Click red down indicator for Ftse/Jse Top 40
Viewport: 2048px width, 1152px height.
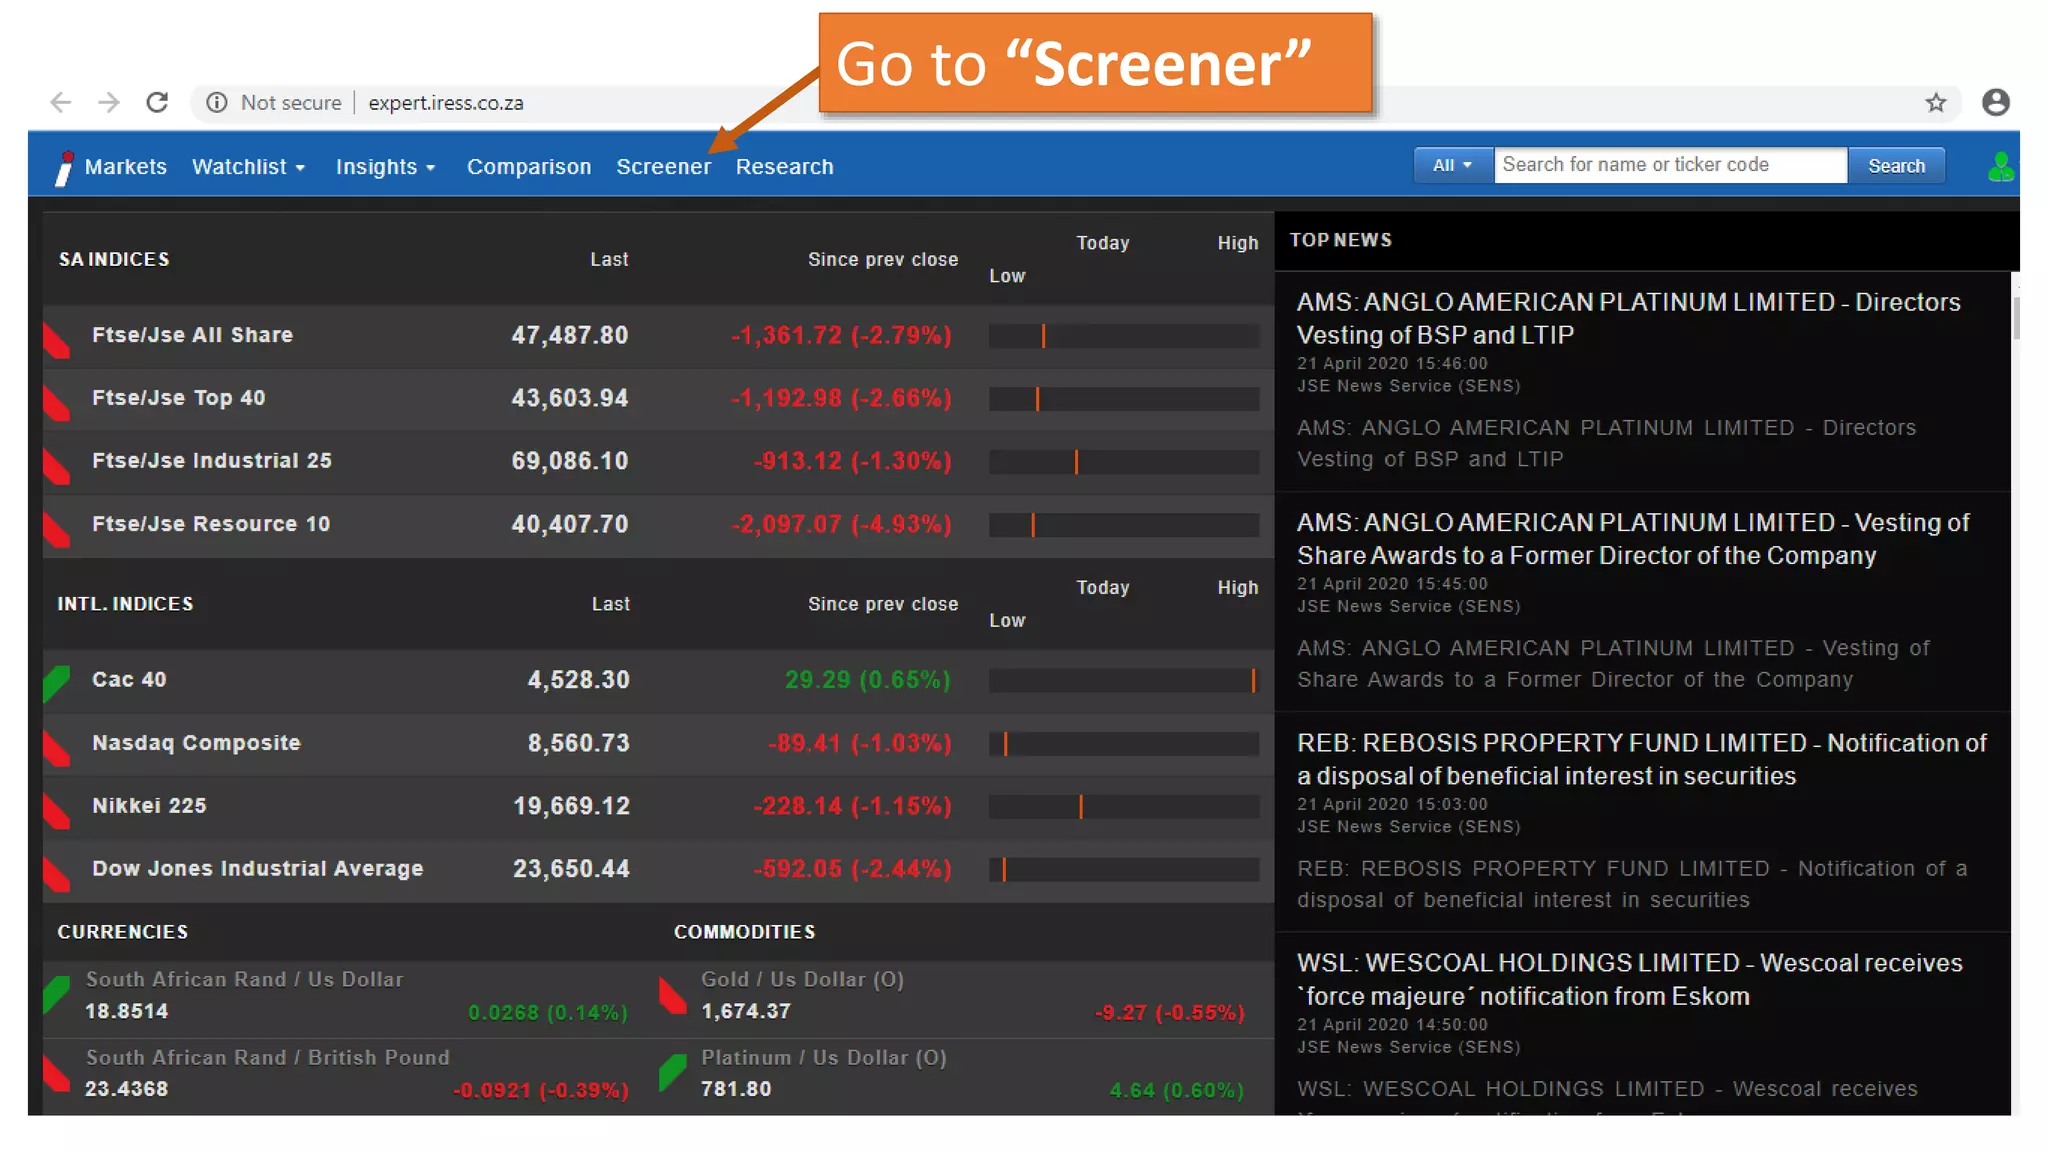pyautogui.click(x=57, y=403)
